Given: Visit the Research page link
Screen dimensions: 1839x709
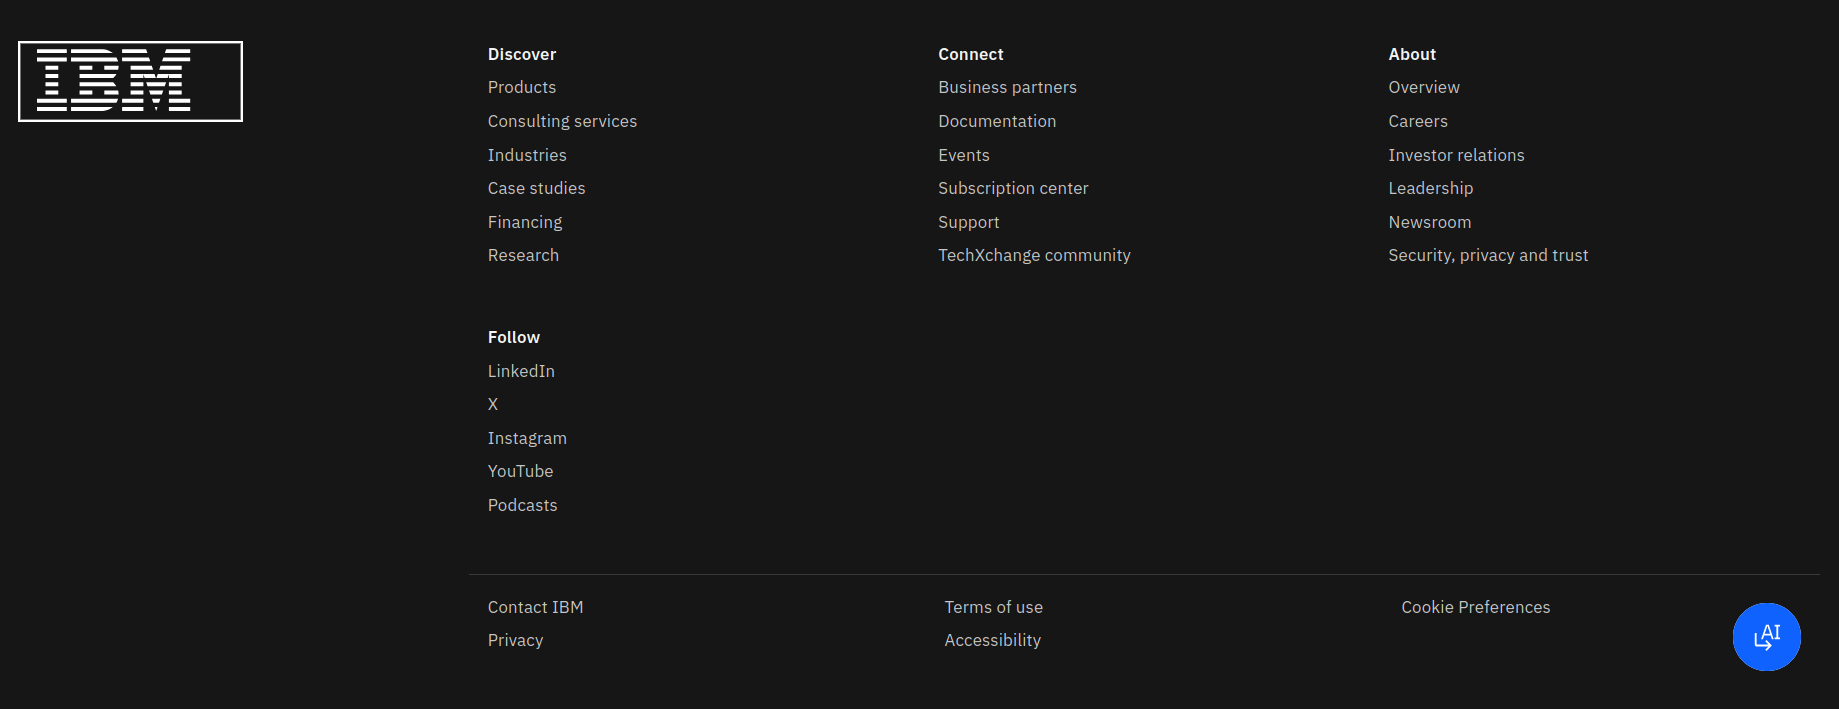Looking at the screenshot, I should point(523,255).
